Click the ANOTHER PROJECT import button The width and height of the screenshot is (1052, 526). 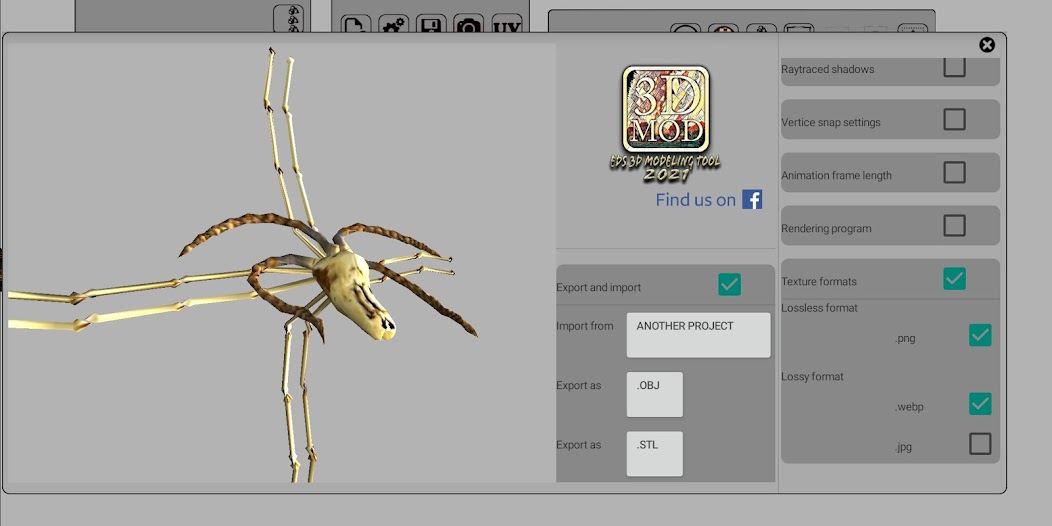(698, 335)
